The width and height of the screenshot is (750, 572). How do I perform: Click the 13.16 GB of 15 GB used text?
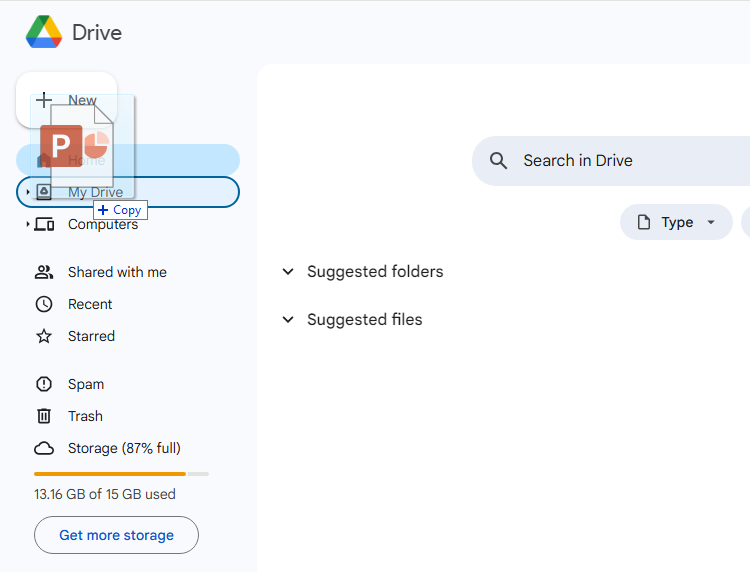click(x=105, y=494)
